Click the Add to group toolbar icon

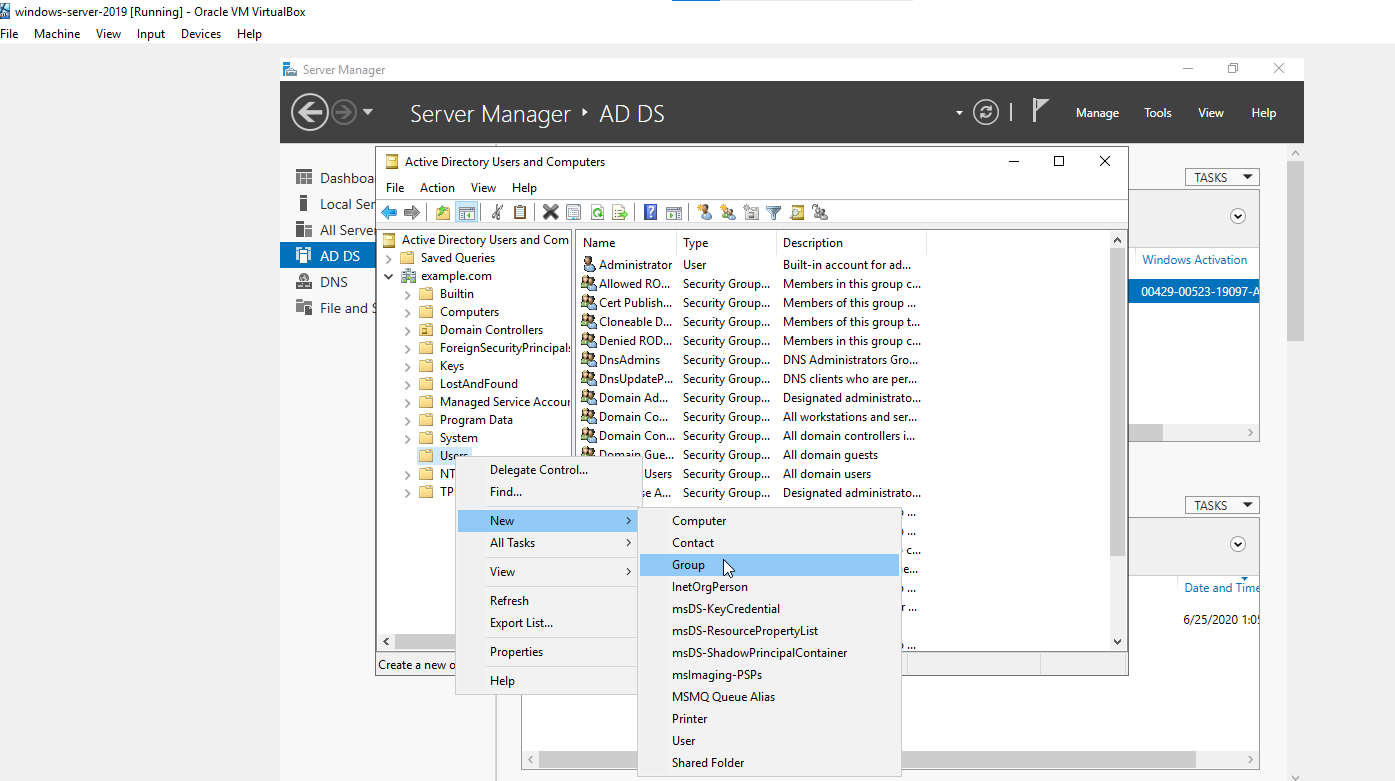click(x=820, y=212)
